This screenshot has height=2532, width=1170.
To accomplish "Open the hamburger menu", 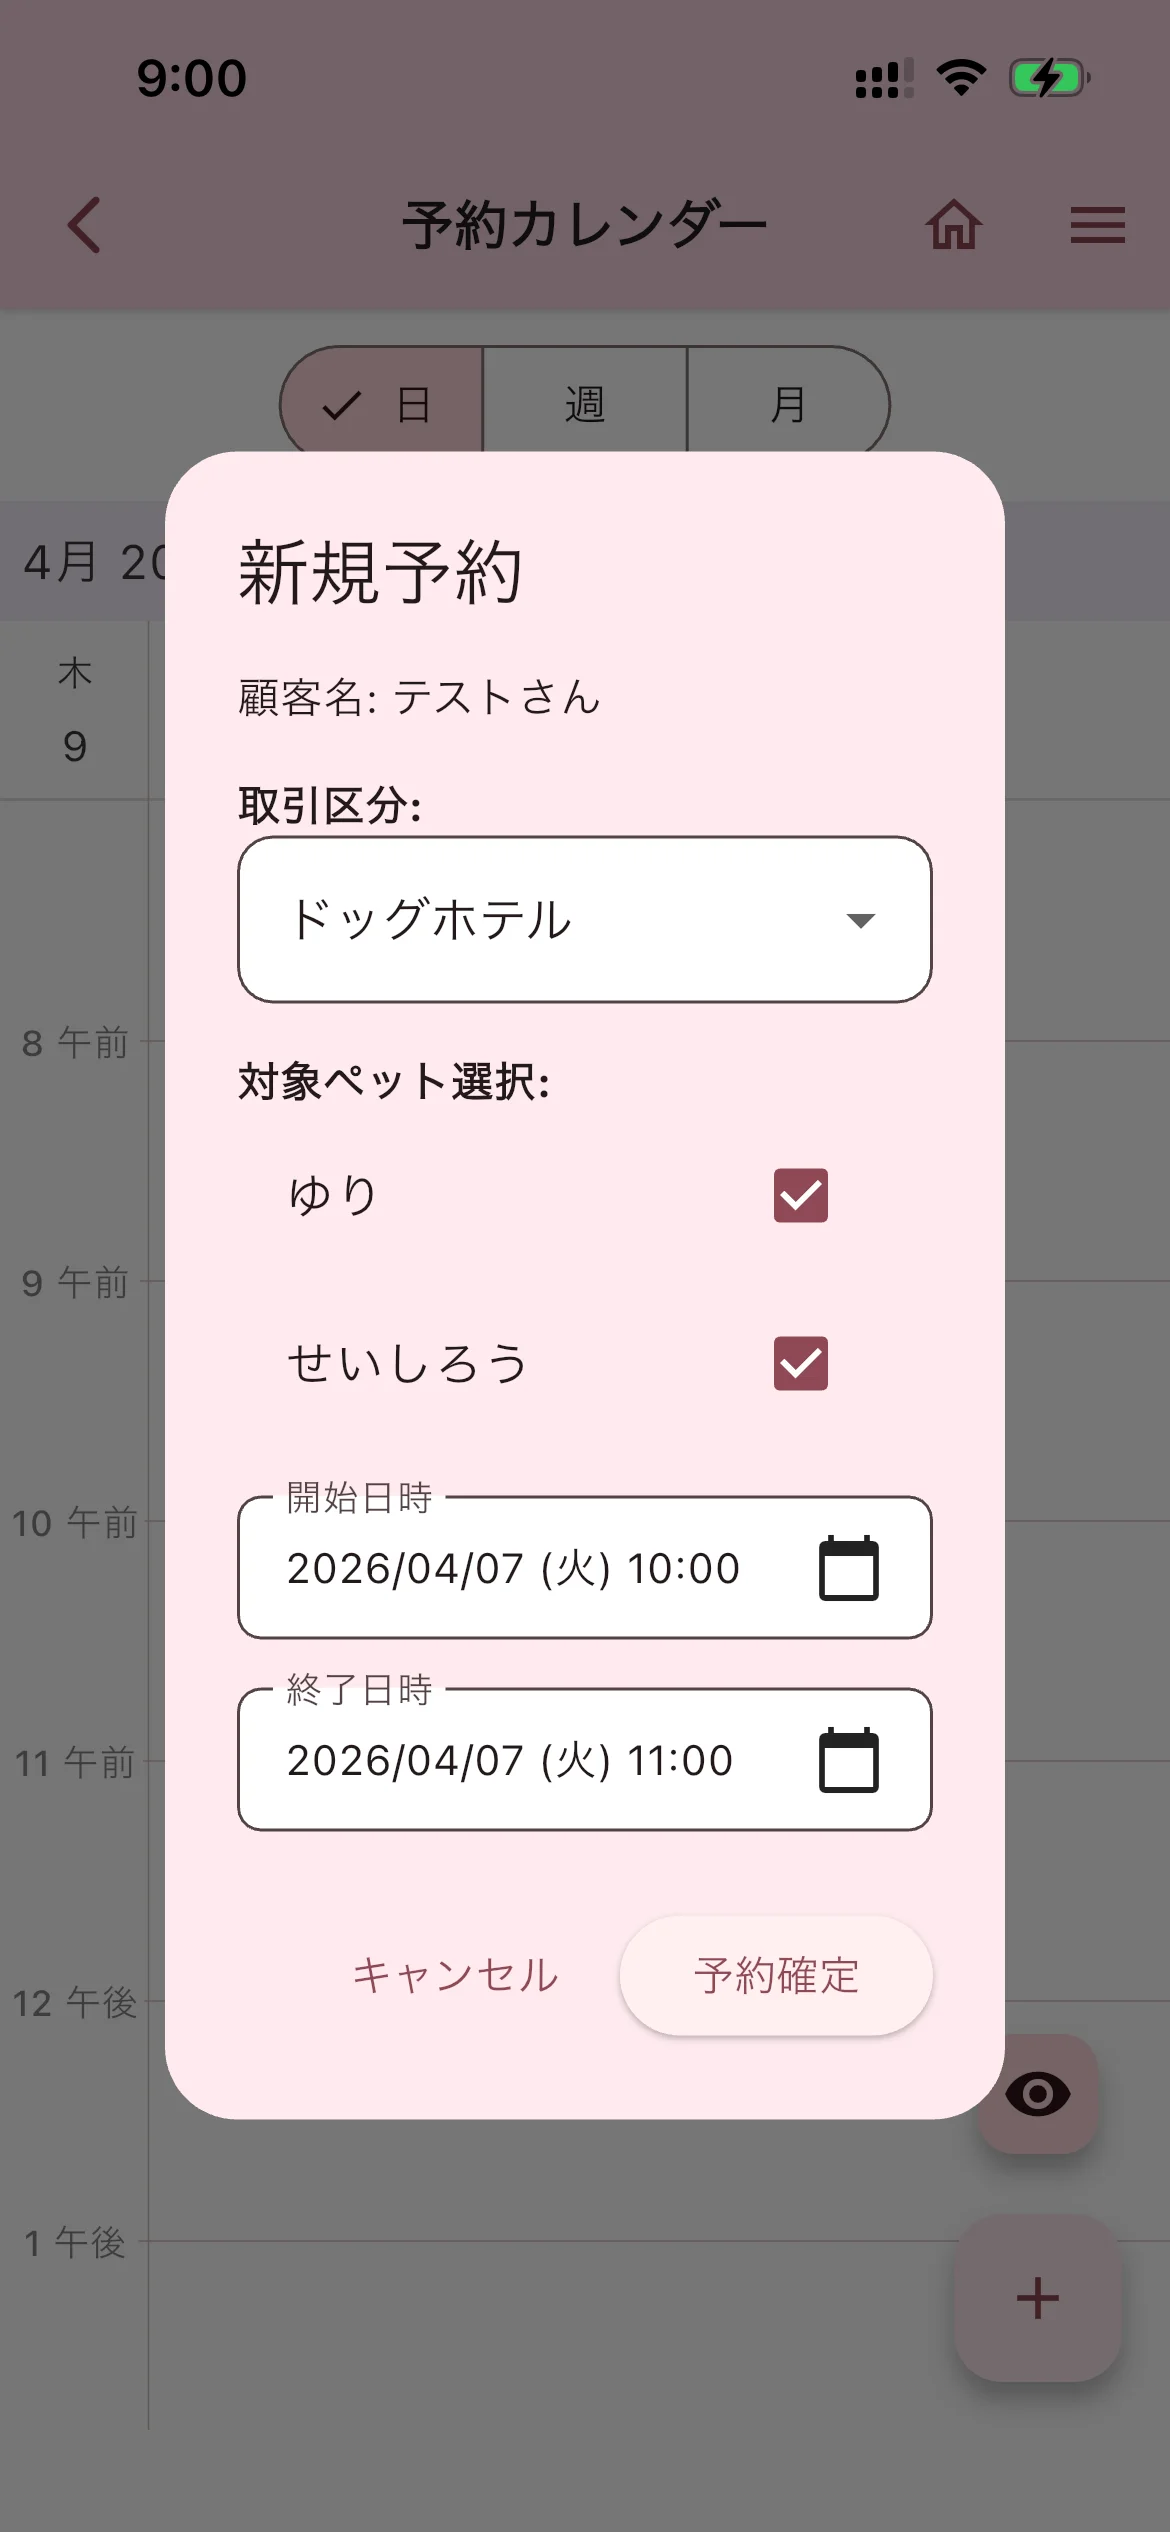I will tap(1097, 225).
